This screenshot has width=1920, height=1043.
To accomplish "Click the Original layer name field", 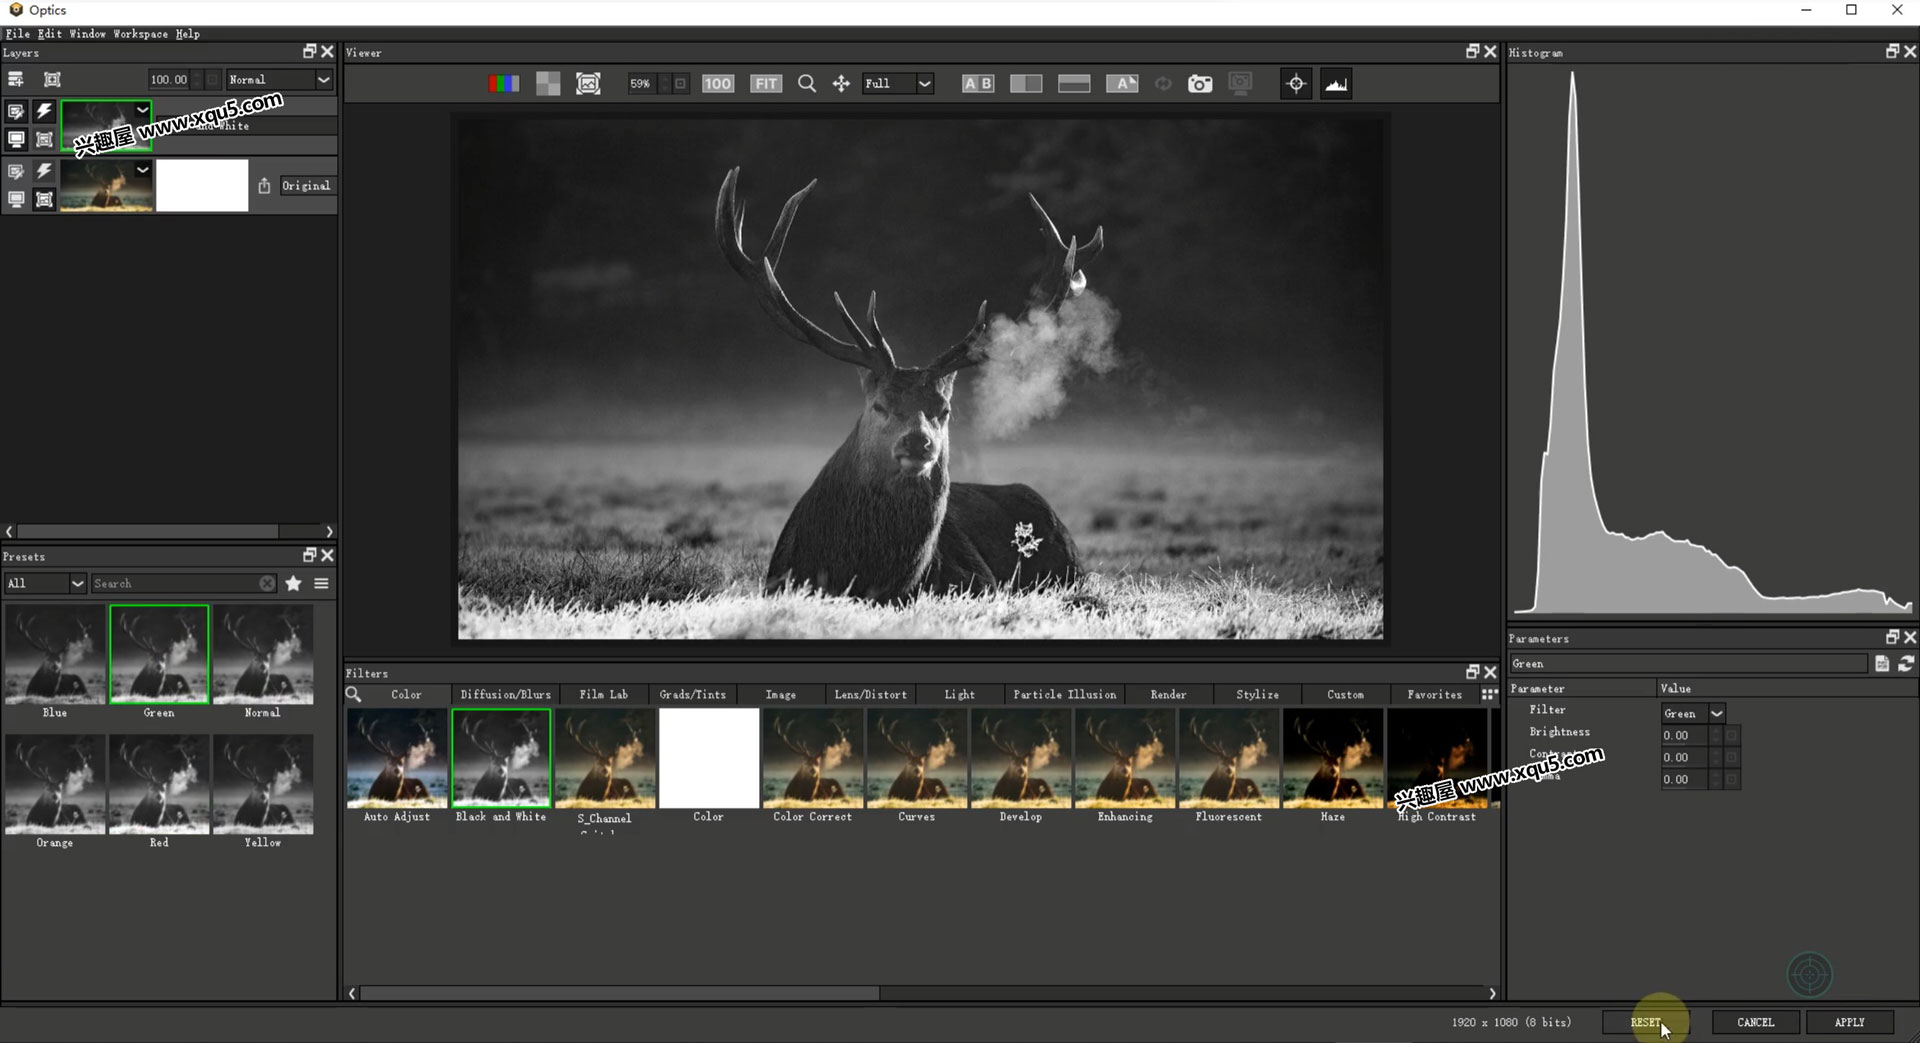I will click(306, 185).
